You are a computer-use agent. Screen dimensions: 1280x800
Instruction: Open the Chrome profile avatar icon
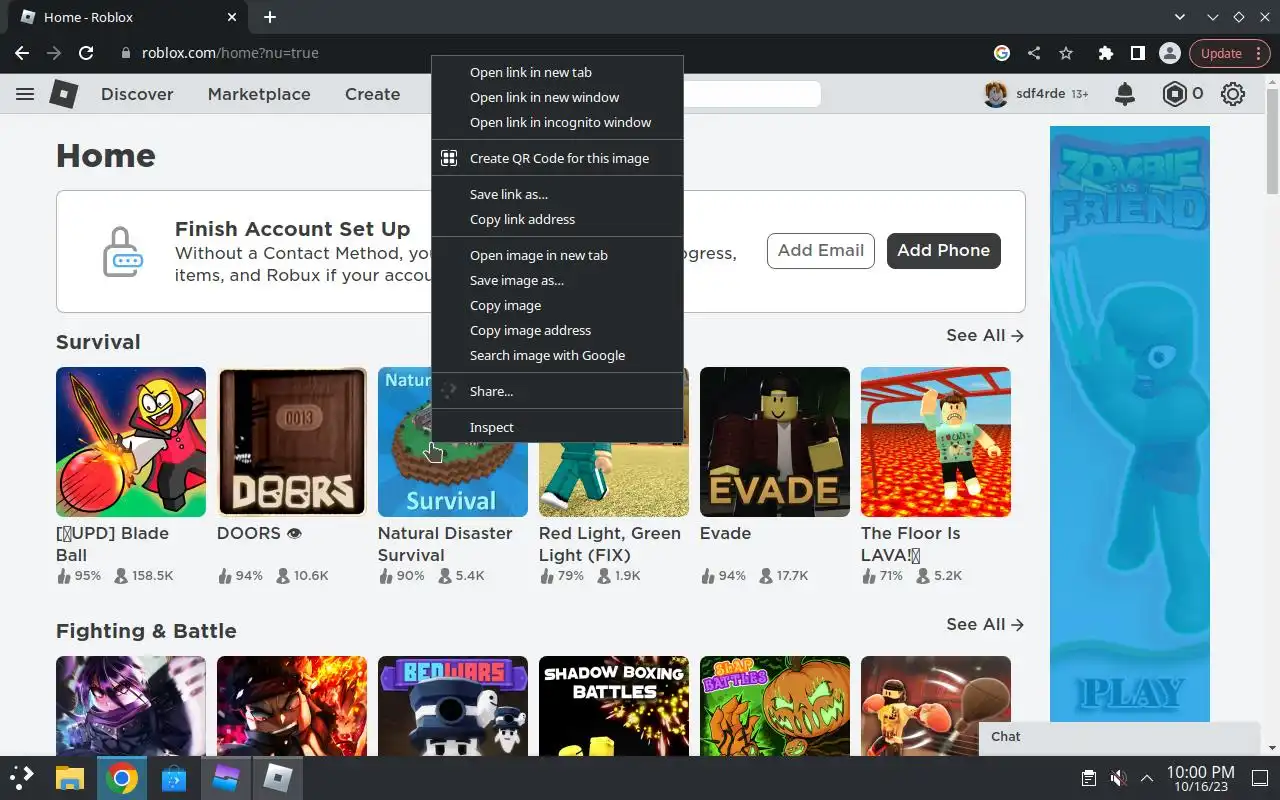[1169, 53]
